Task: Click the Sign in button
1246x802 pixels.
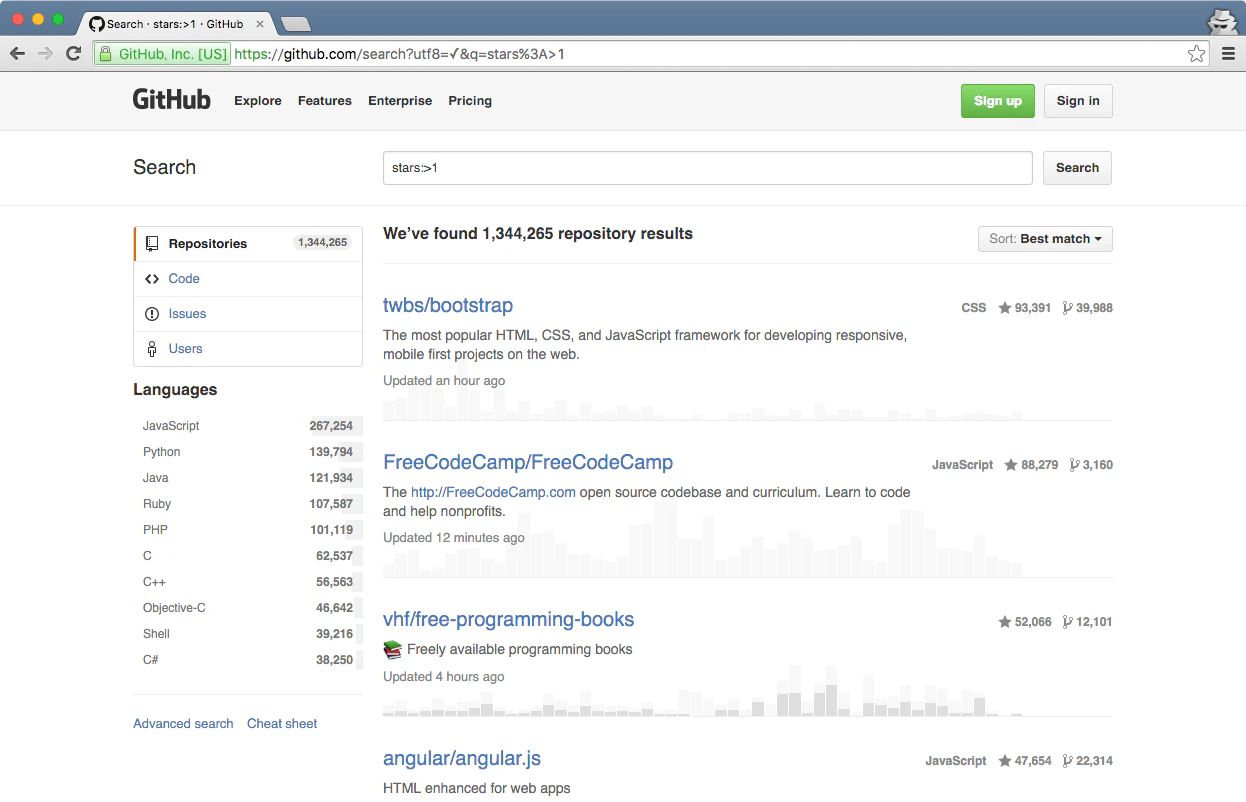Action: 1078,101
